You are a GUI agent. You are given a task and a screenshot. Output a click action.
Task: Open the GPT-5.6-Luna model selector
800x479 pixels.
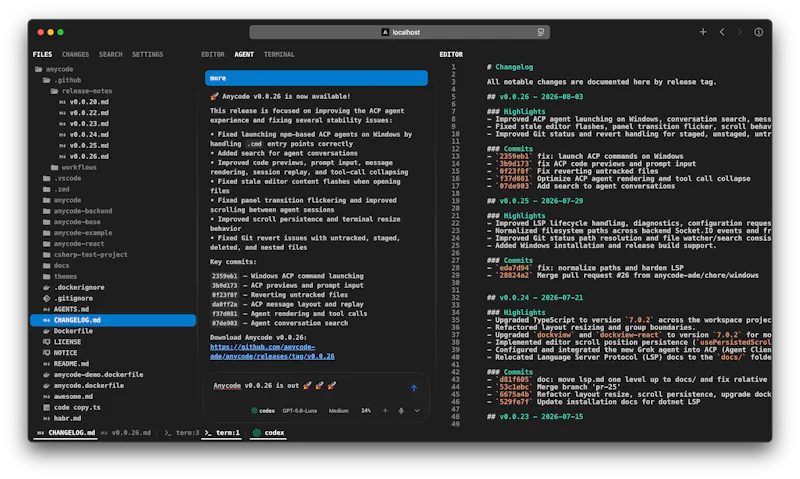[299, 411]
